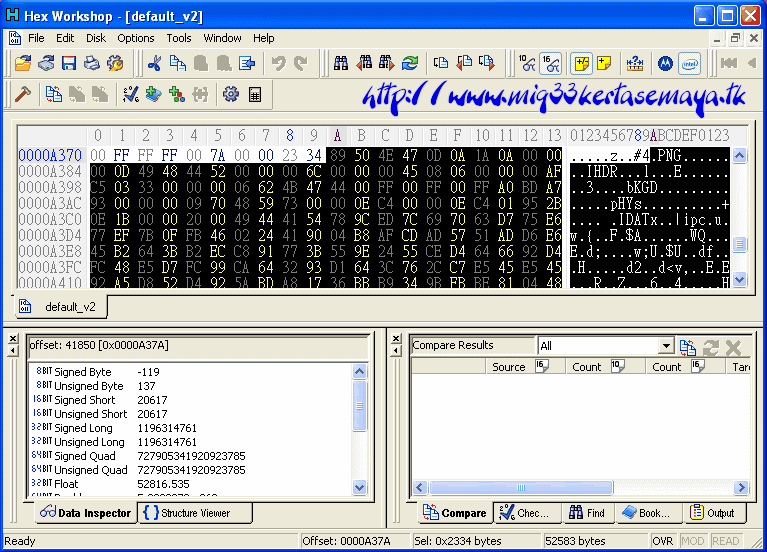767x552 pixels.
Task: Click the ruler with question mark icon
Action: pos(635,63)
